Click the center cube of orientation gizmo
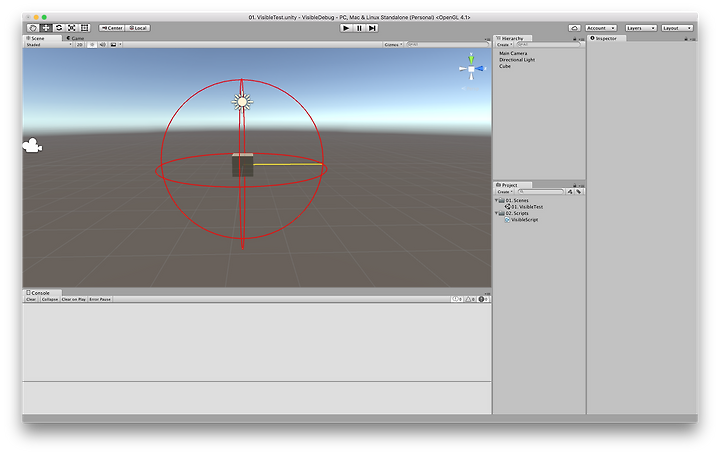The image size is (720, 455). [471, 69]
